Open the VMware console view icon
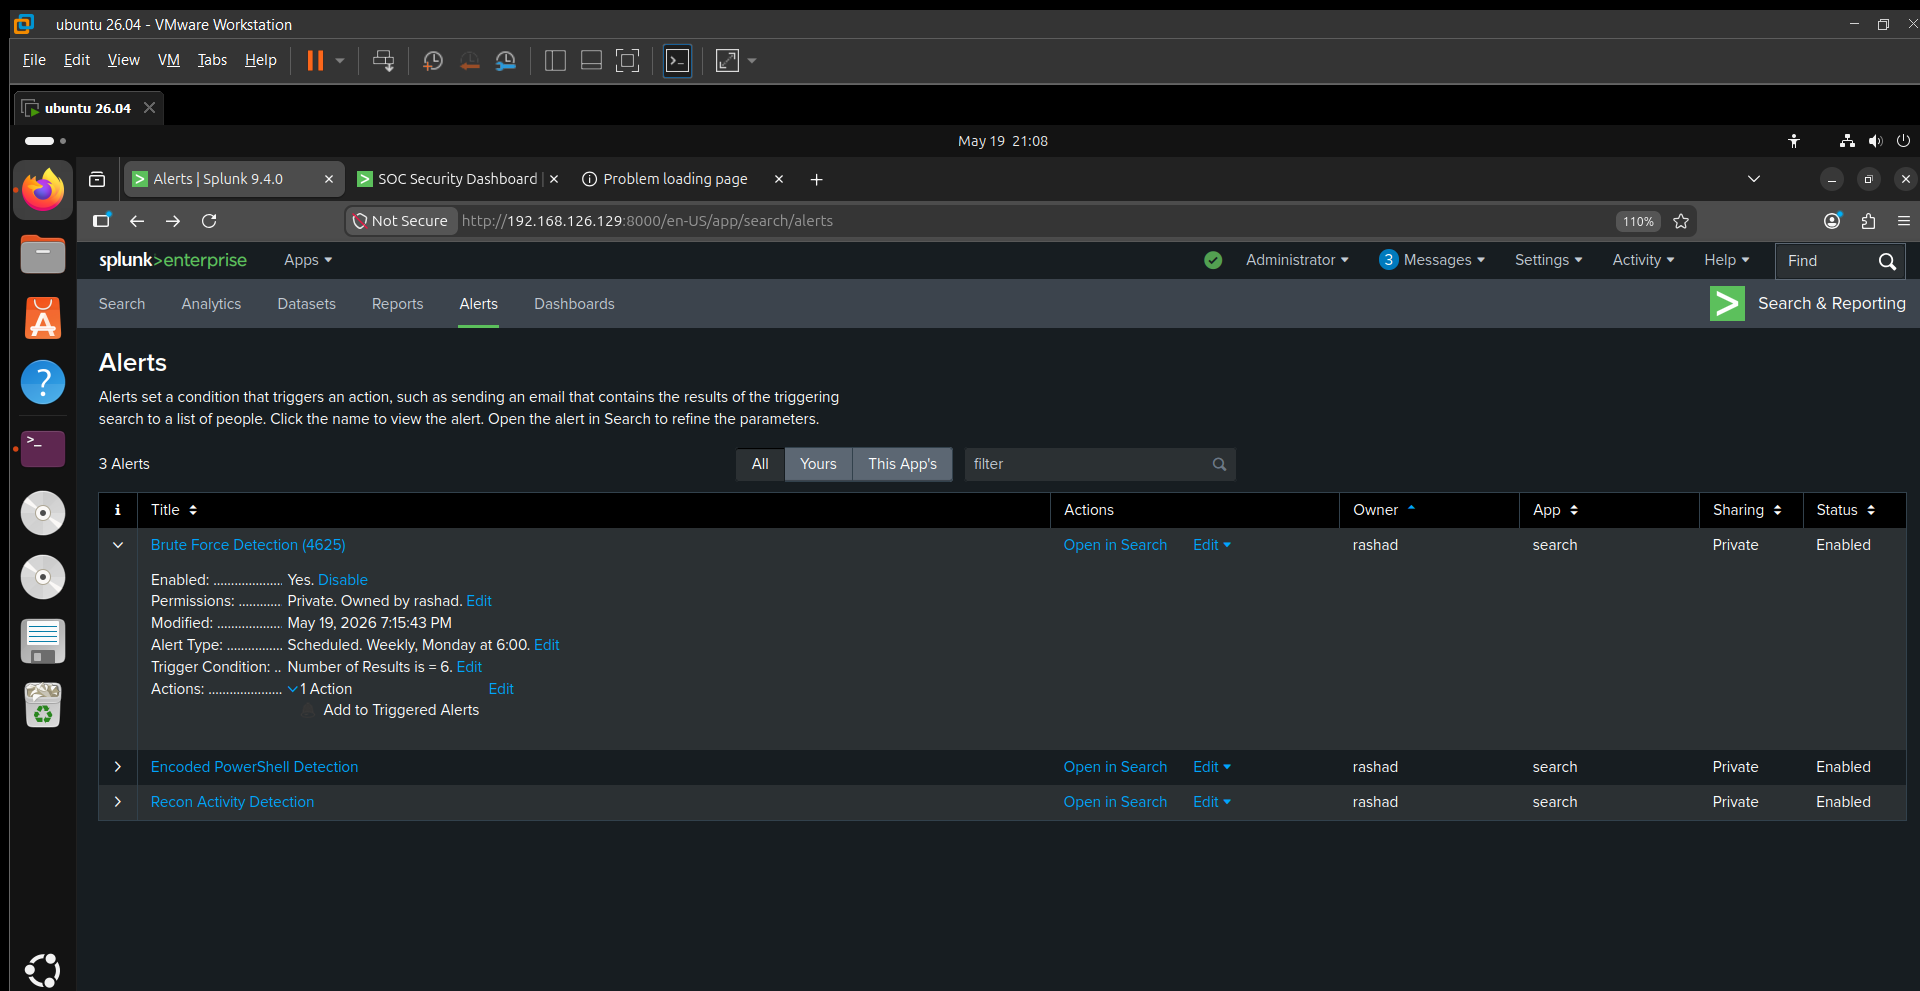Viewport: 1920px width, 991px height. pos(677,61)
